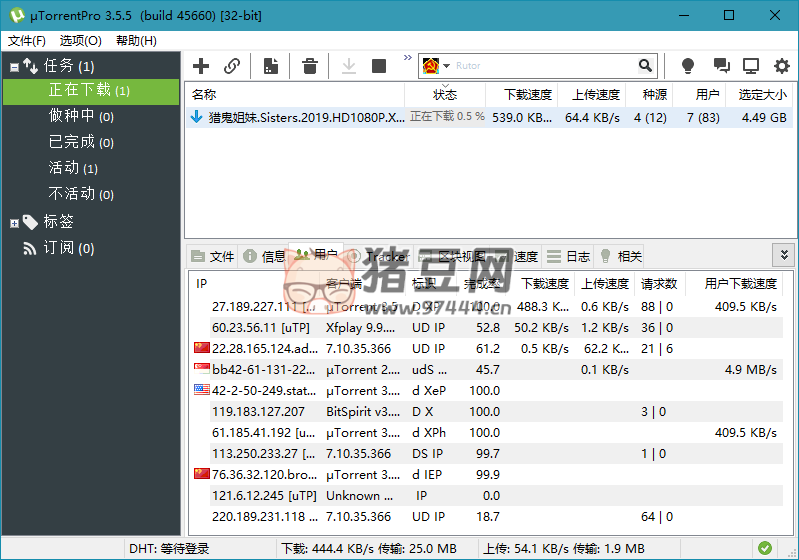
Task: Collapse the 任务 tree in sidebar
Action: 14,67
